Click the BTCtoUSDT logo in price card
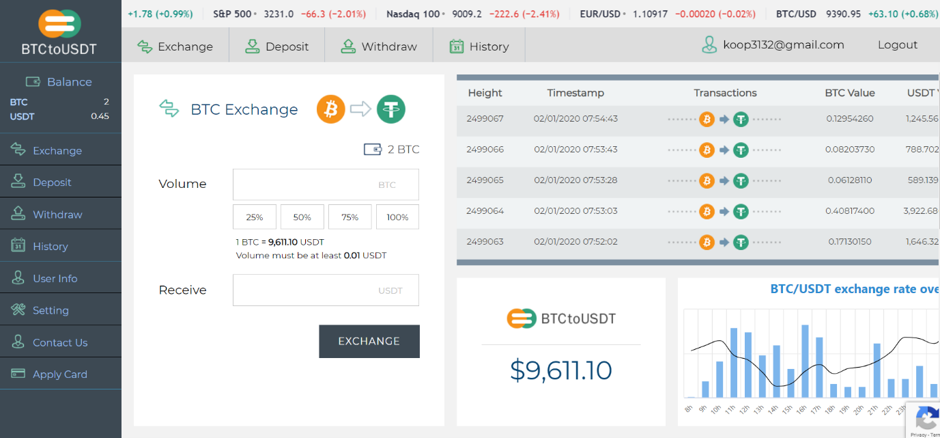 pos(561,319)
